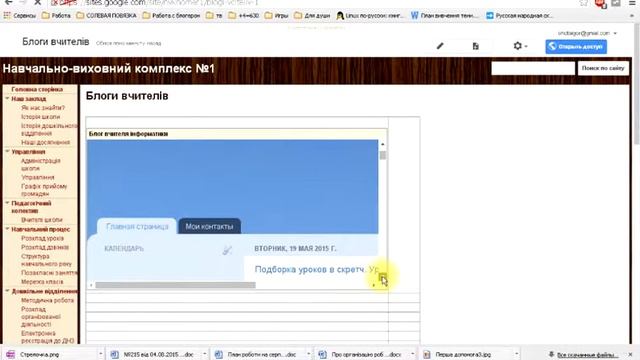Click the create new page icon
The width and height of the screenshot is (640, 360).
[476, 46]
